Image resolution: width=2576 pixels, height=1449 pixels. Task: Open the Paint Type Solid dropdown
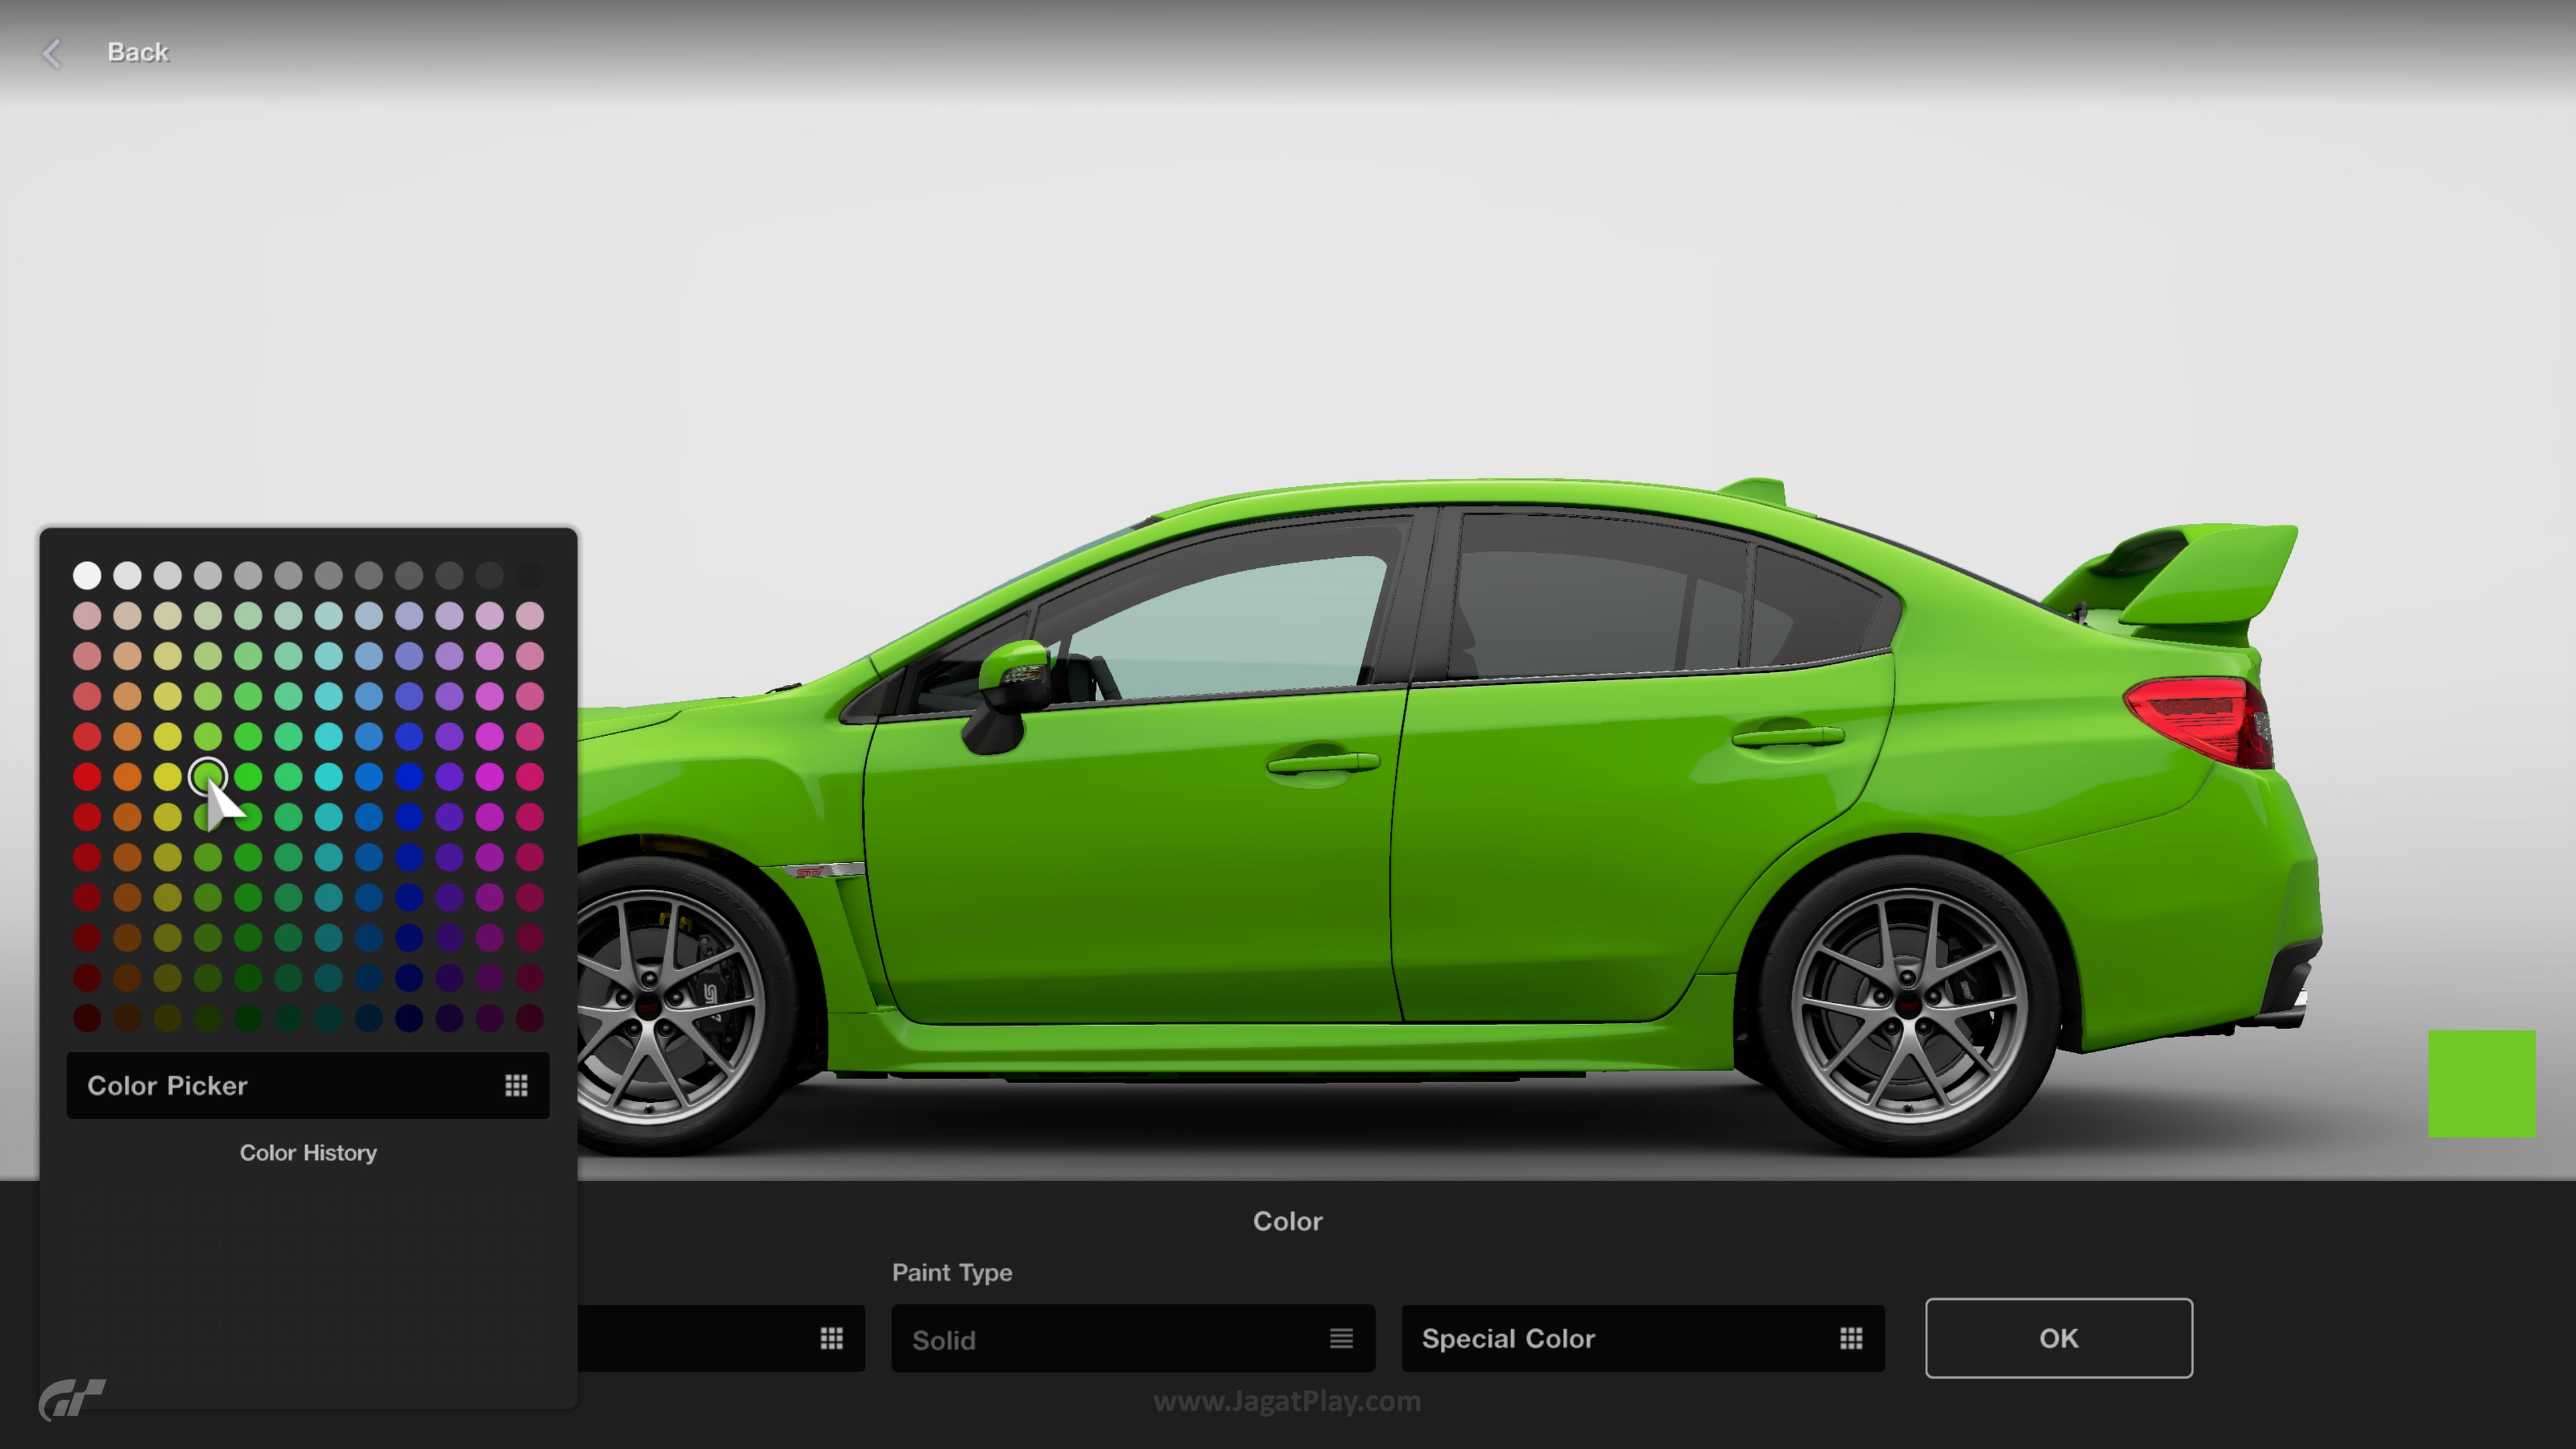click(1133, 1338)
